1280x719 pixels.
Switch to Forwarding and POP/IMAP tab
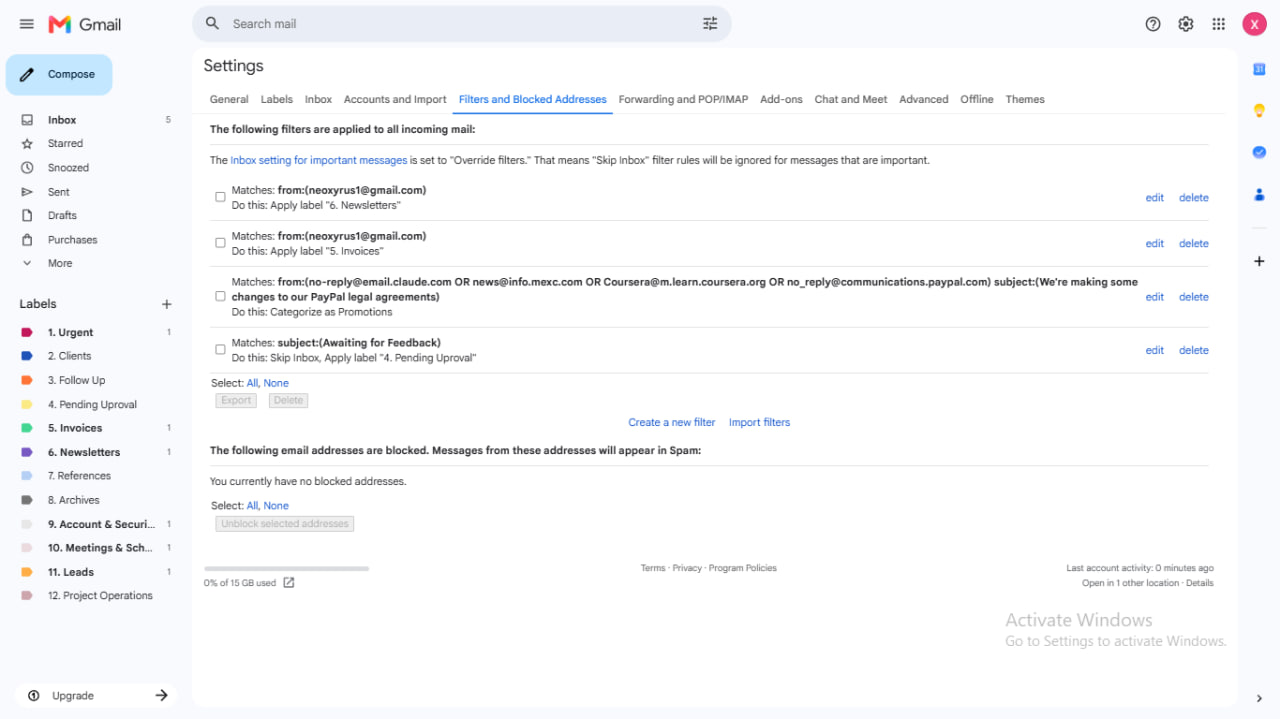click(683, 99)
